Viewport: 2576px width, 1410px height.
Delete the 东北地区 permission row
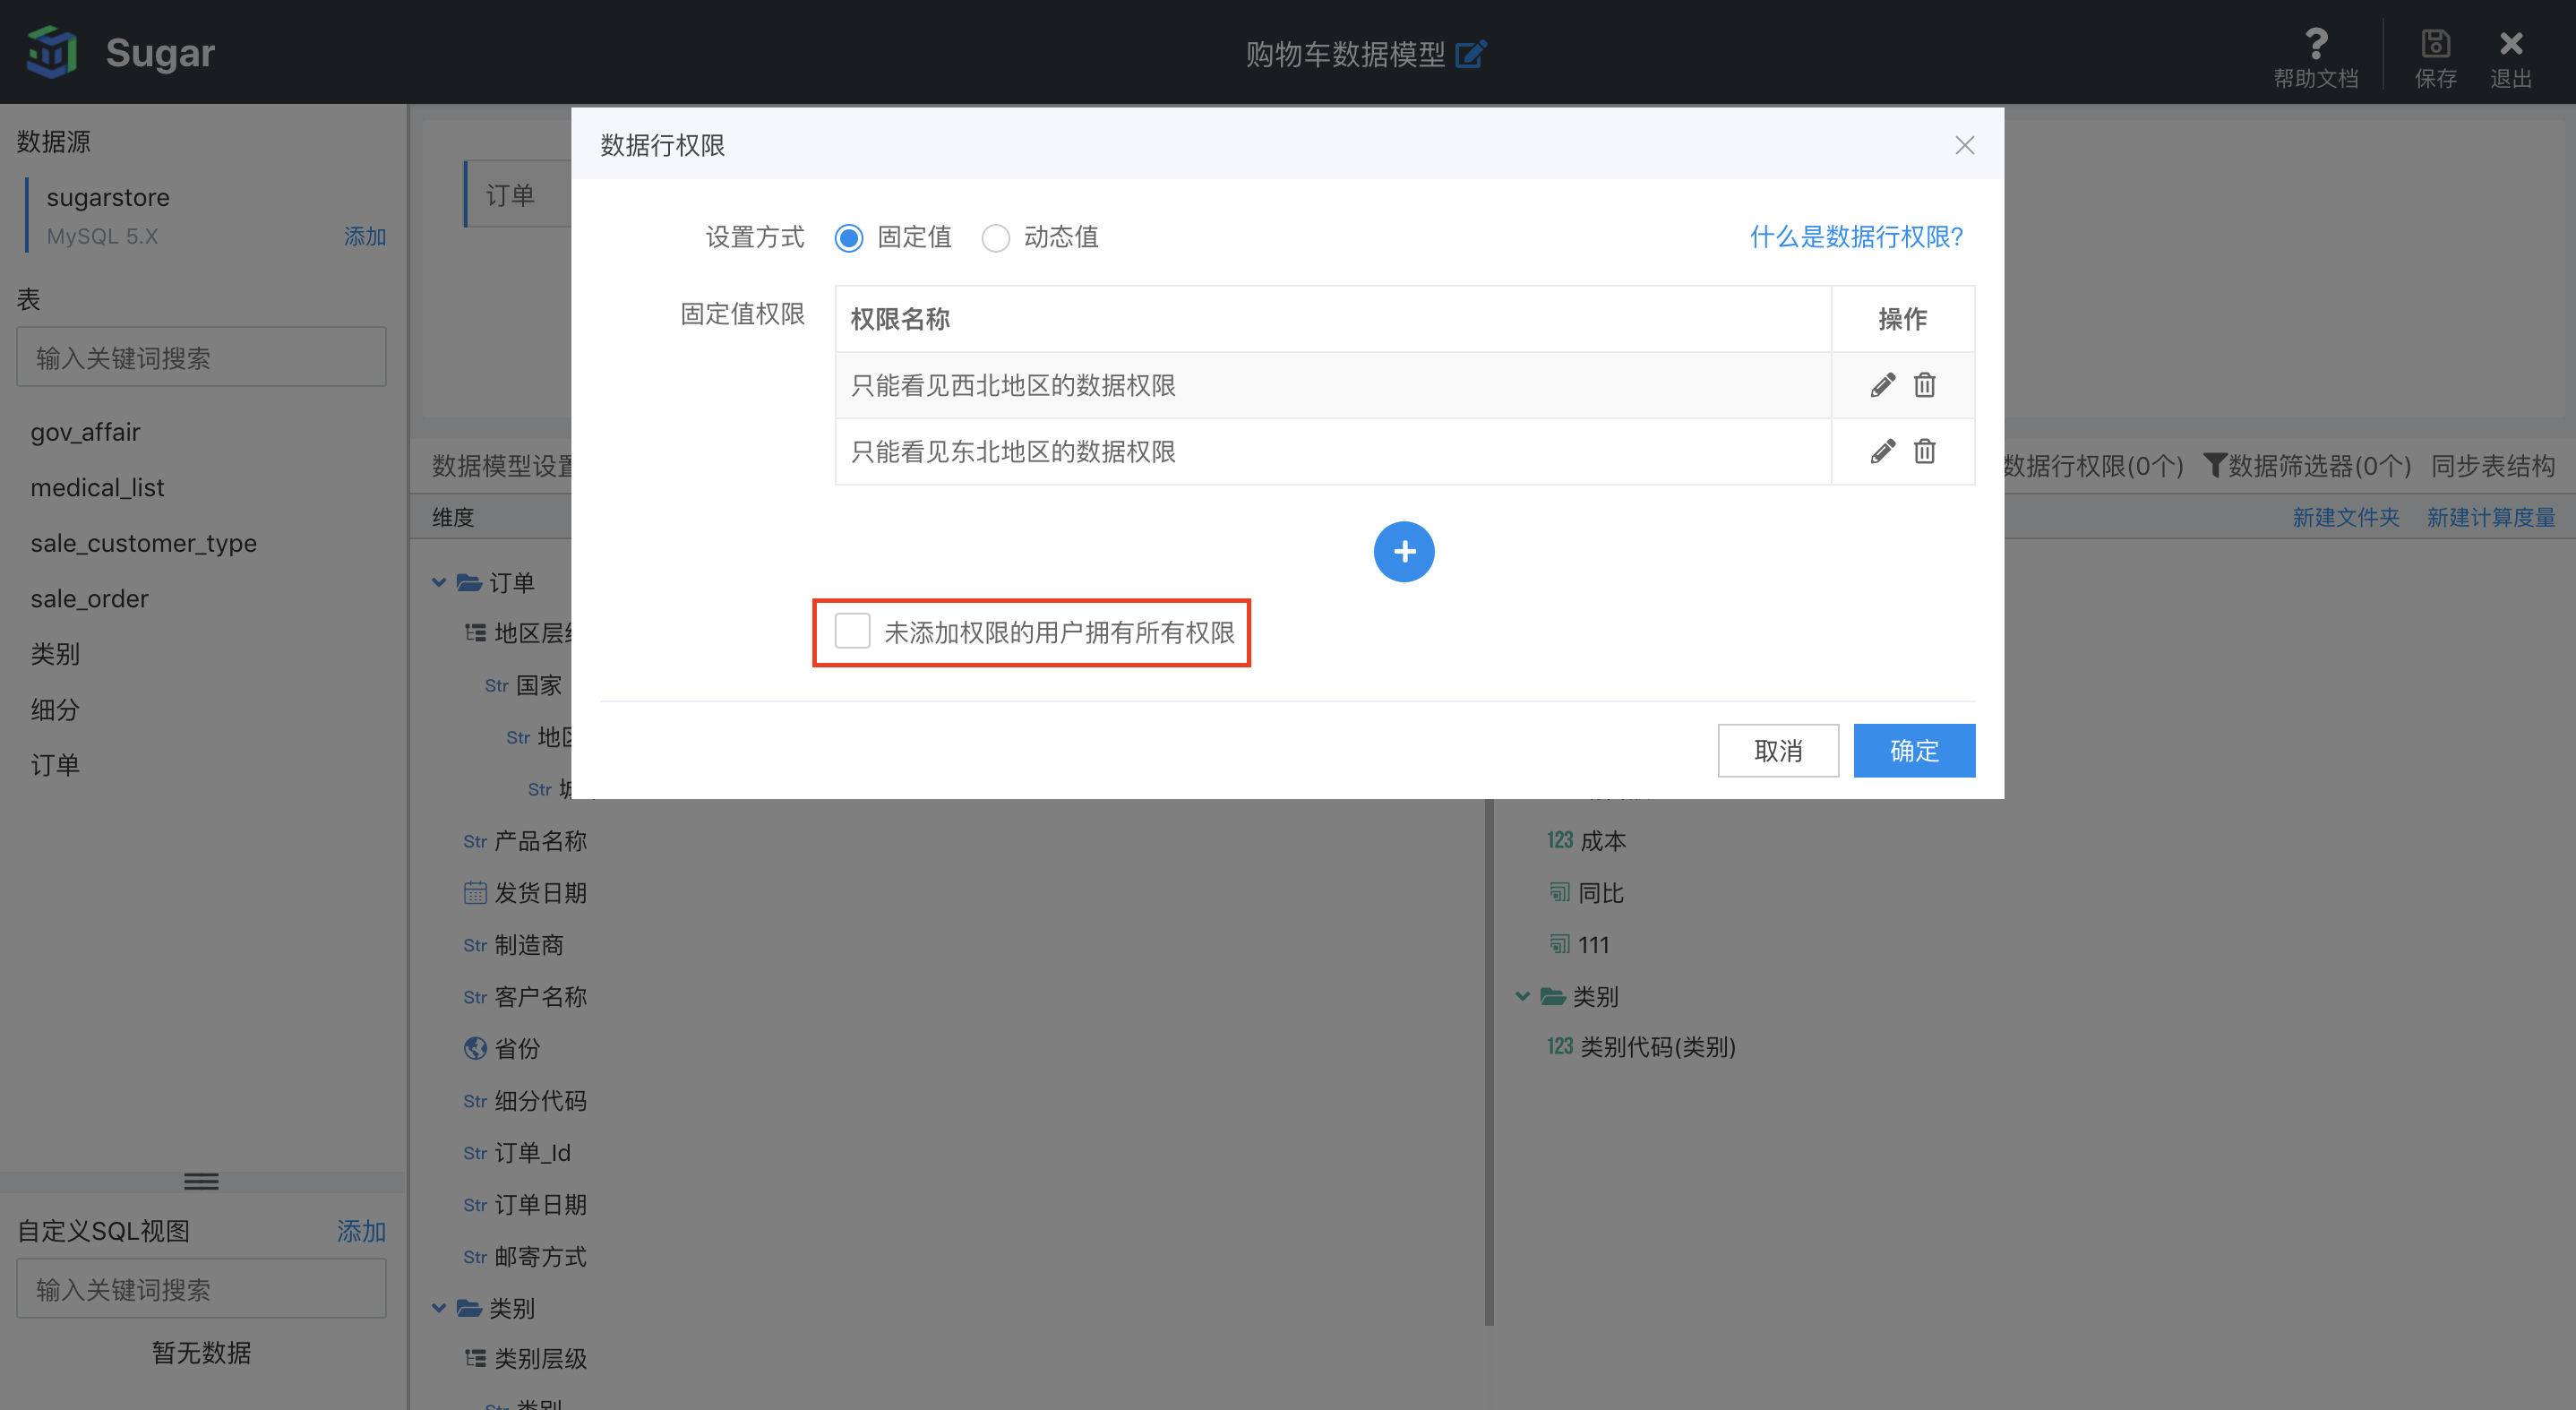pyautogui.click(x=1924, y=451)
